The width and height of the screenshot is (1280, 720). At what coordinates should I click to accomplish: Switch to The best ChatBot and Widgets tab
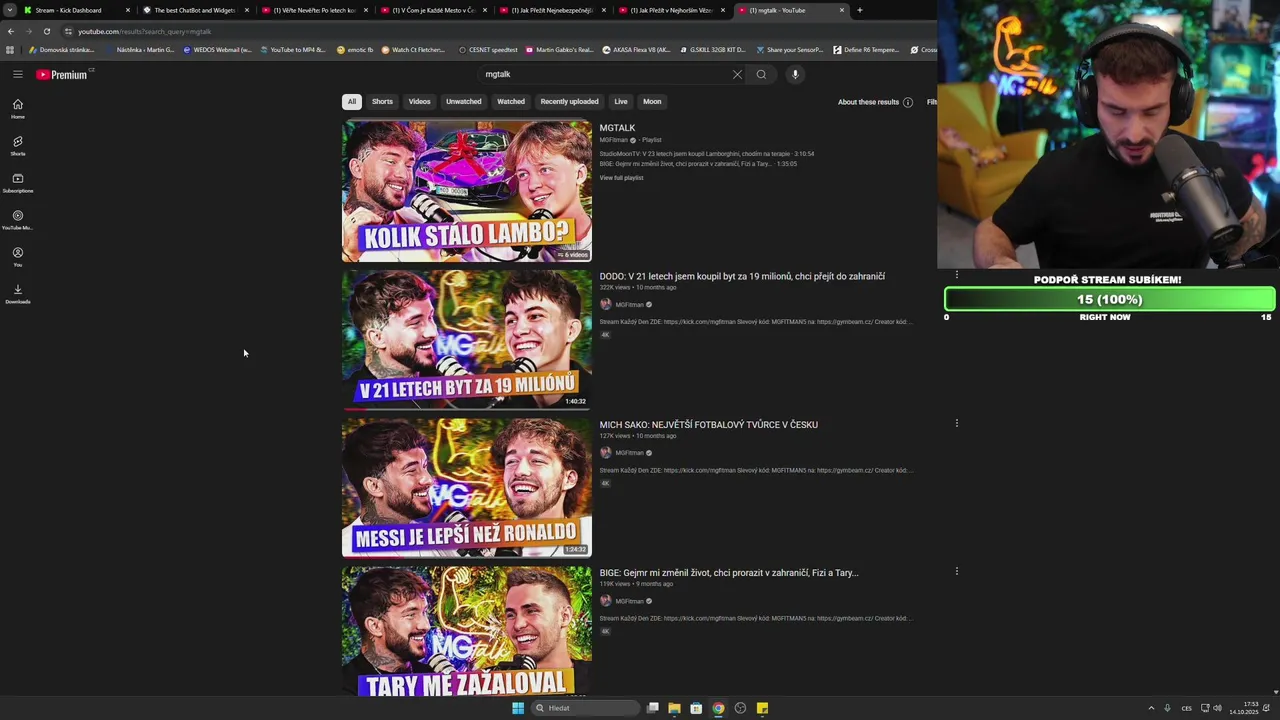[x=195, y=10]
